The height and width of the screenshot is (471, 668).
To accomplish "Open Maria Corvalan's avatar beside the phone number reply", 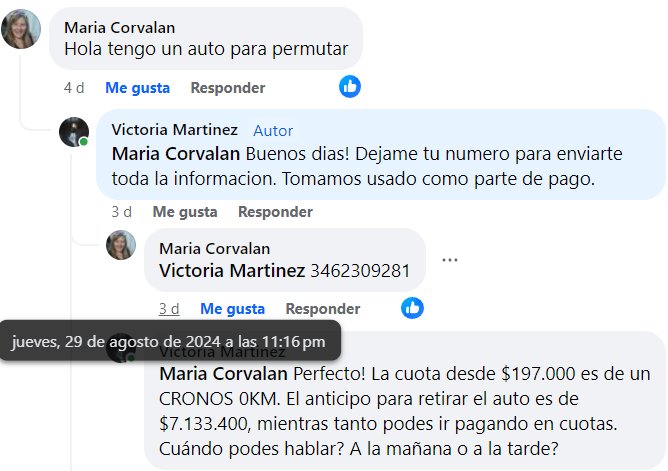I will pos(121,245).
